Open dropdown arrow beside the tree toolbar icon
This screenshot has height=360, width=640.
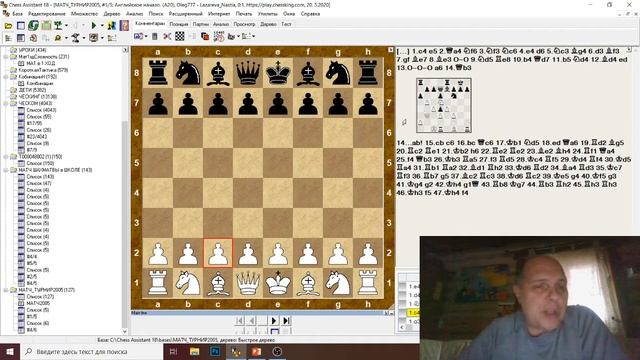67,26
